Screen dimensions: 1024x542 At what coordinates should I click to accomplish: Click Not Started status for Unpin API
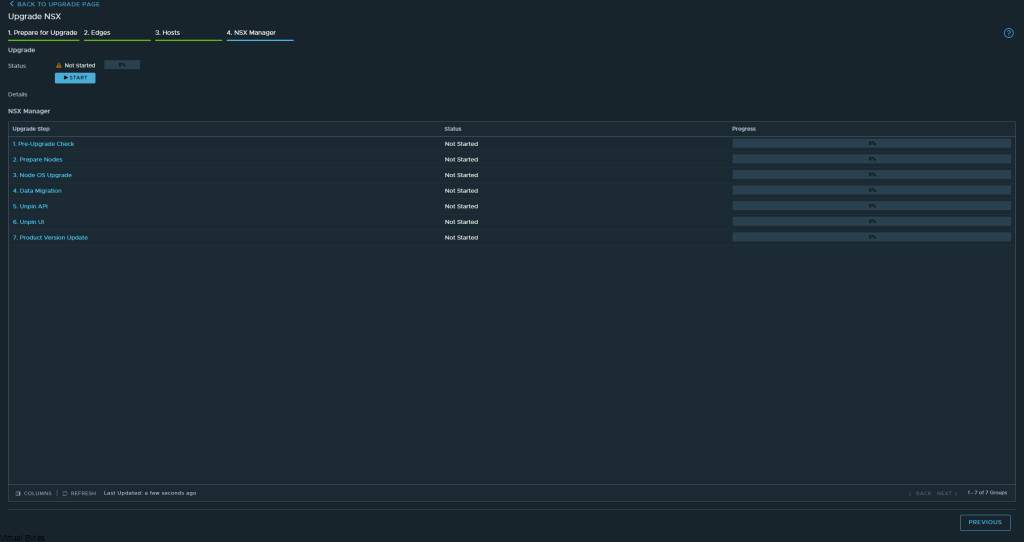point(461,206)
